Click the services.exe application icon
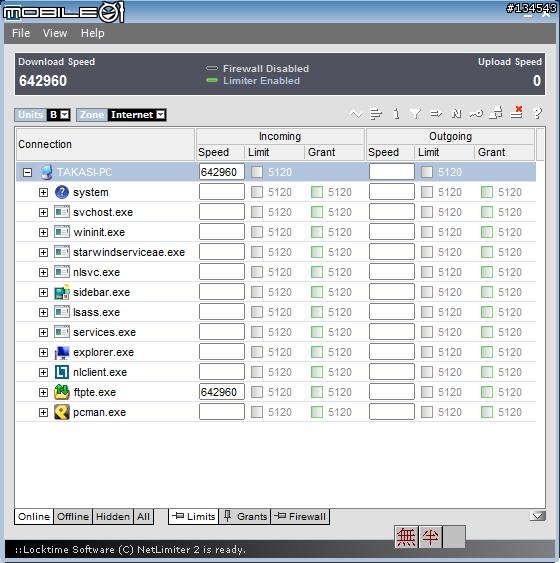Viewport: 560px width, 563px height. [62, 332]
